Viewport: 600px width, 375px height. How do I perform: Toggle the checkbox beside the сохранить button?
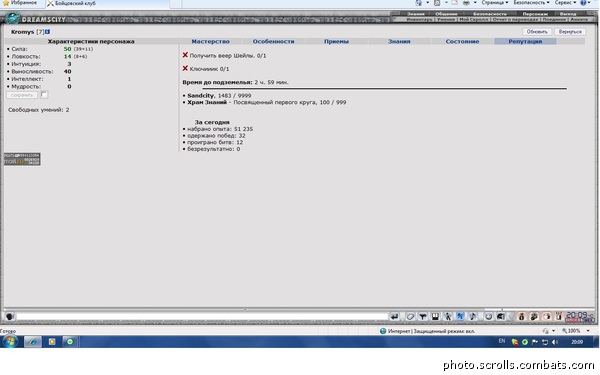(x=44, y=95)
